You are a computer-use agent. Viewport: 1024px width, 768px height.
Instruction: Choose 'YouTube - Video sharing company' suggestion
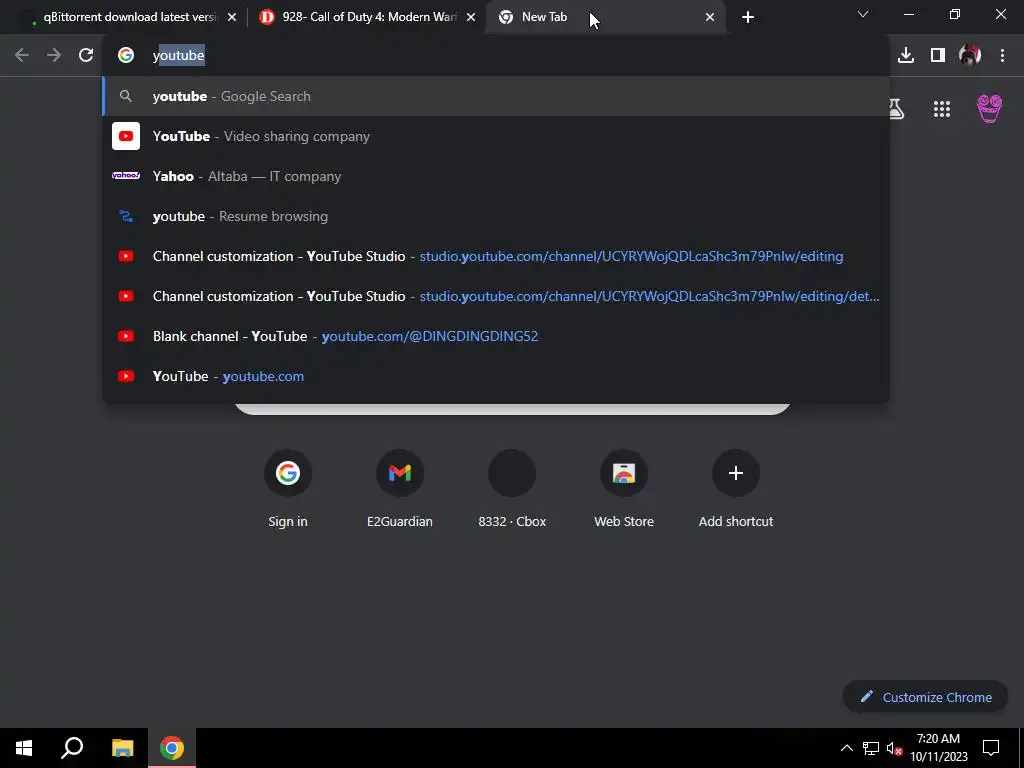click(496, 136)
